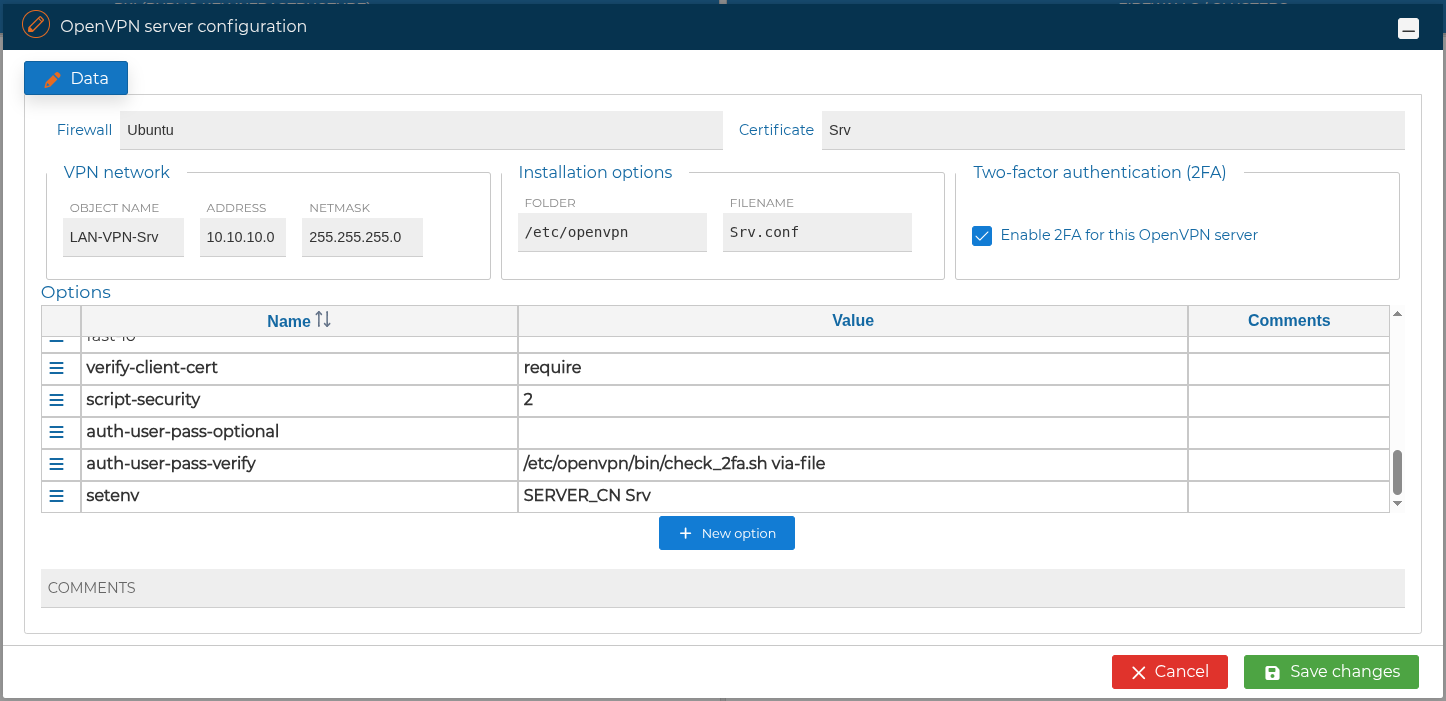Image resolution: width=1446 pixels, height=701 pixels.
Task: Click the Certificate field showing Srv
Action: tap(1113, 130)
